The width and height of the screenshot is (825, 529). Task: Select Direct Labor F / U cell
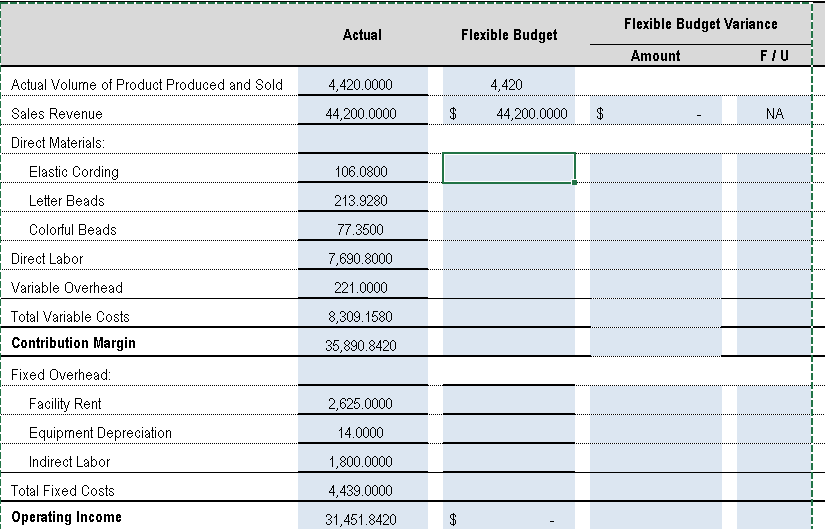pyautogui.click(x=774, y=255)
